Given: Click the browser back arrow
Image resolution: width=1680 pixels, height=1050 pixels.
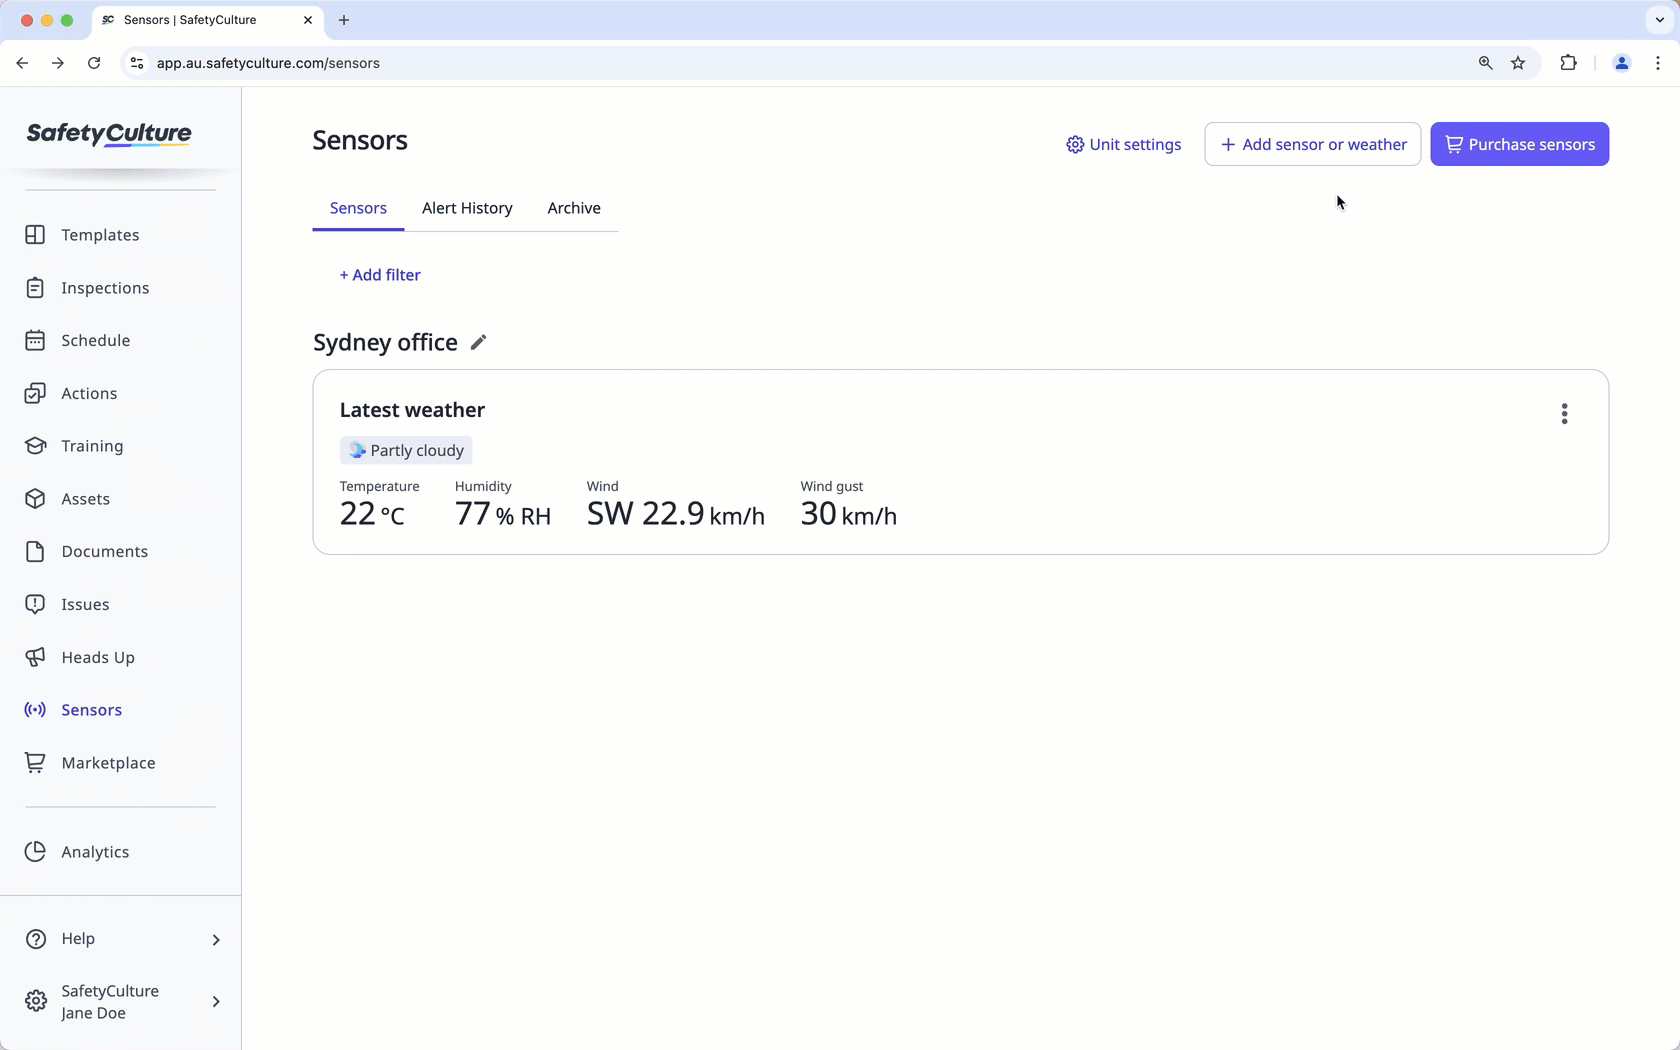Looking at the screenshot, I should (x=22, y=63).
